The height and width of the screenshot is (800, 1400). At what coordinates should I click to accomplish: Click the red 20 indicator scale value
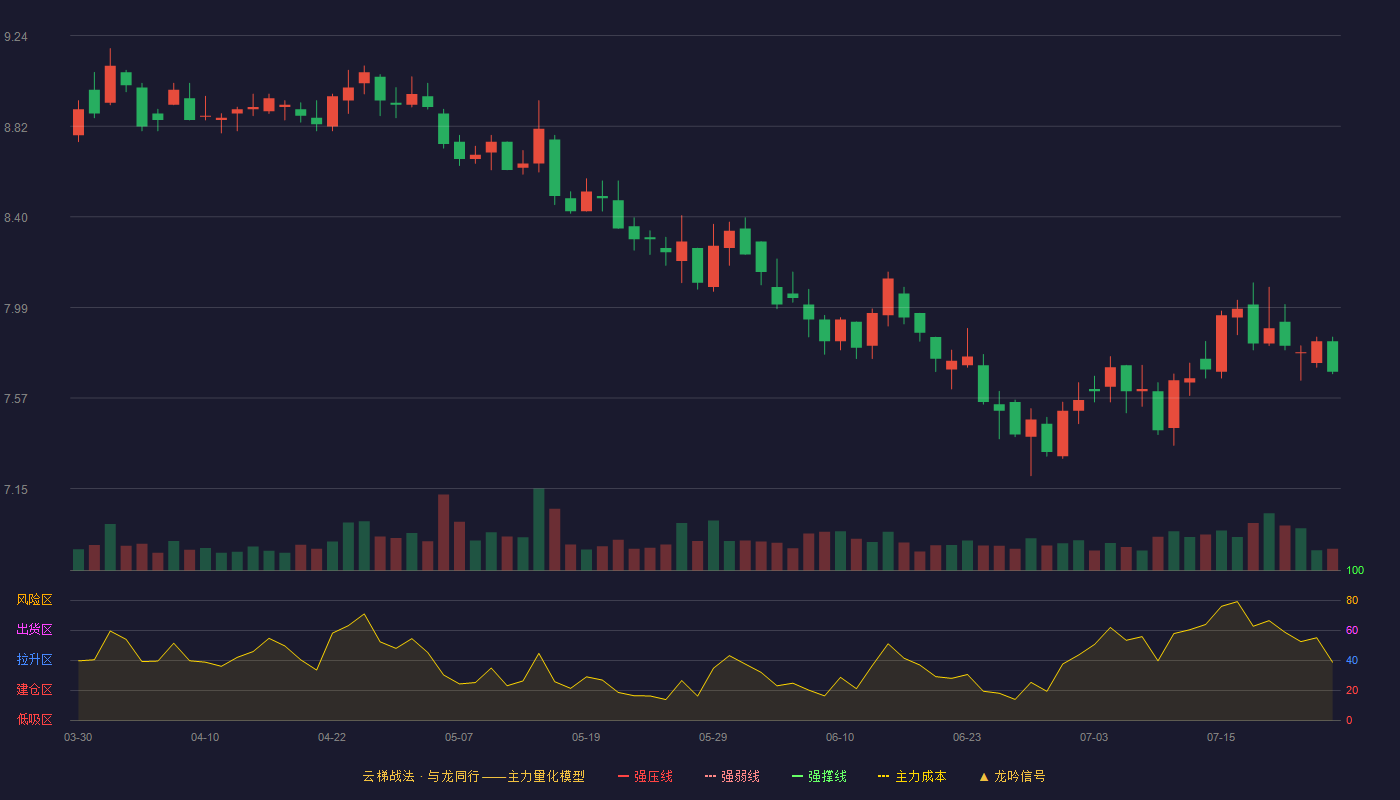tap(1352, 691)
